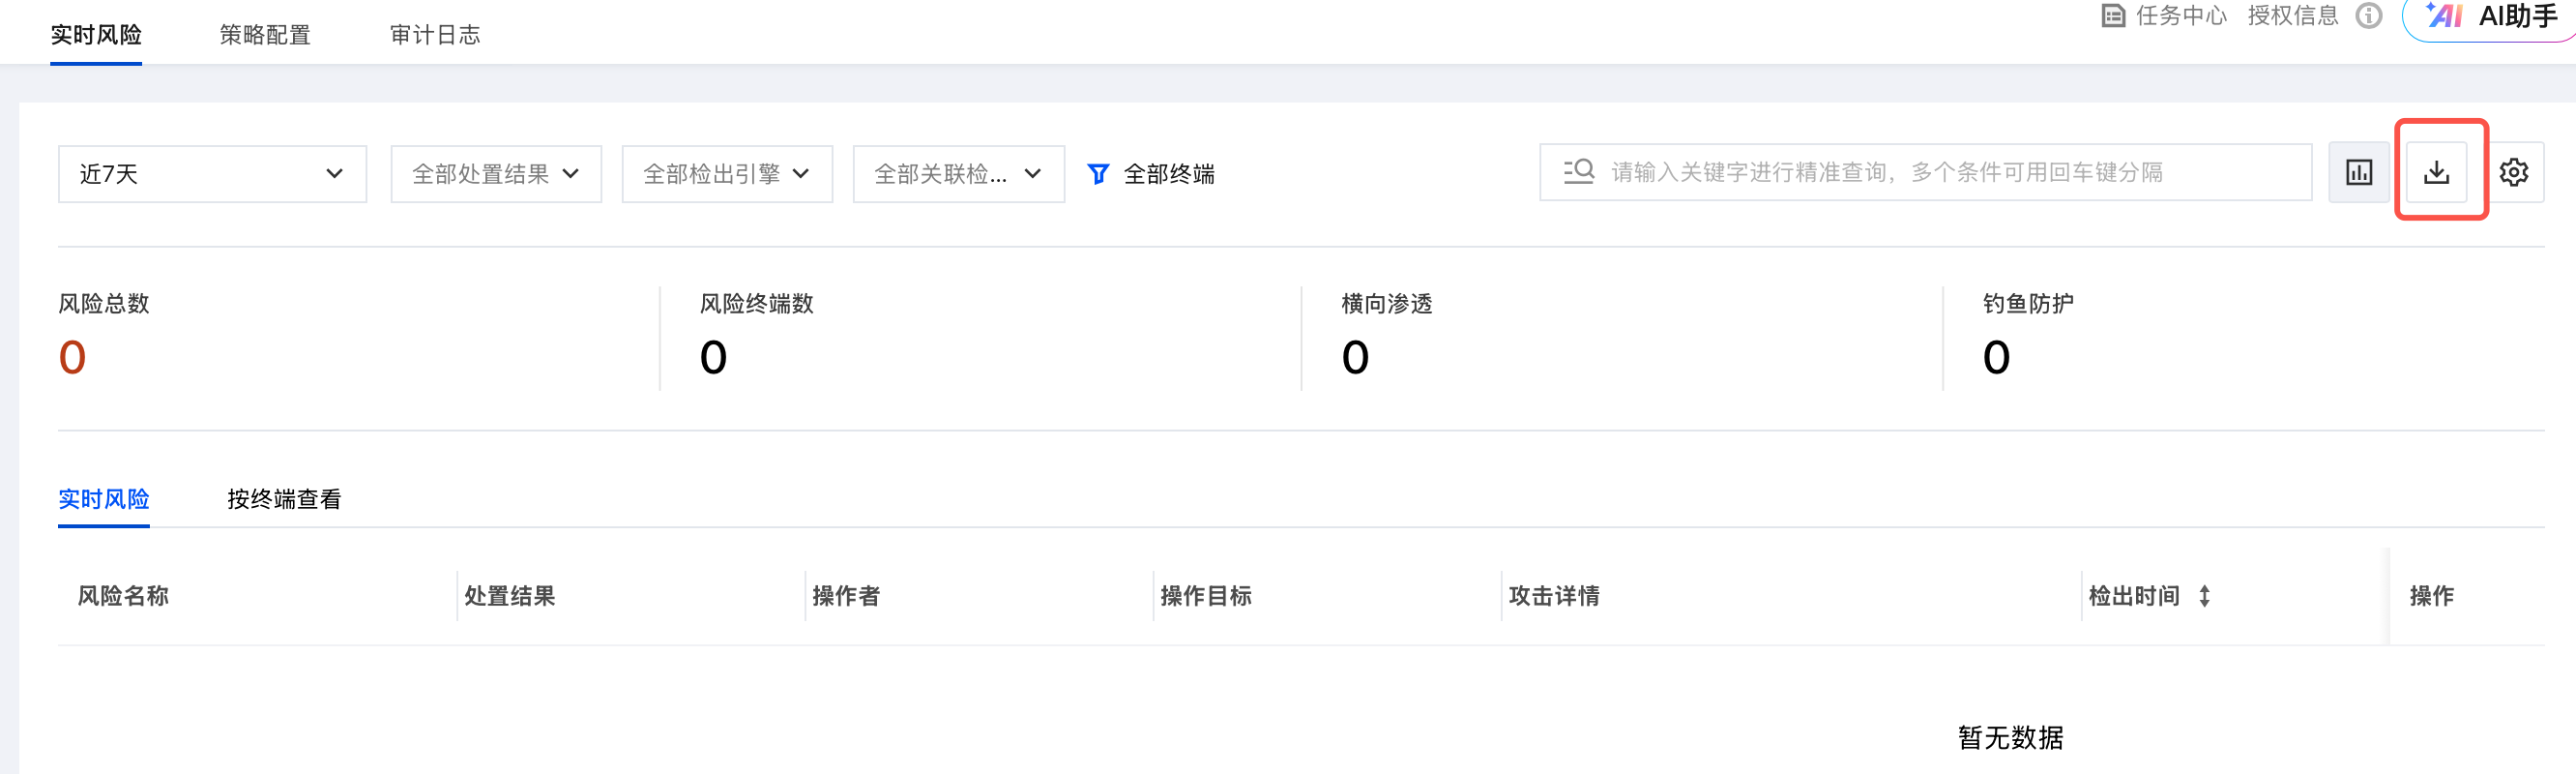Expand the 全部关联检... dropdown
Screen dimensions: 2576x774
pos(958,174)
